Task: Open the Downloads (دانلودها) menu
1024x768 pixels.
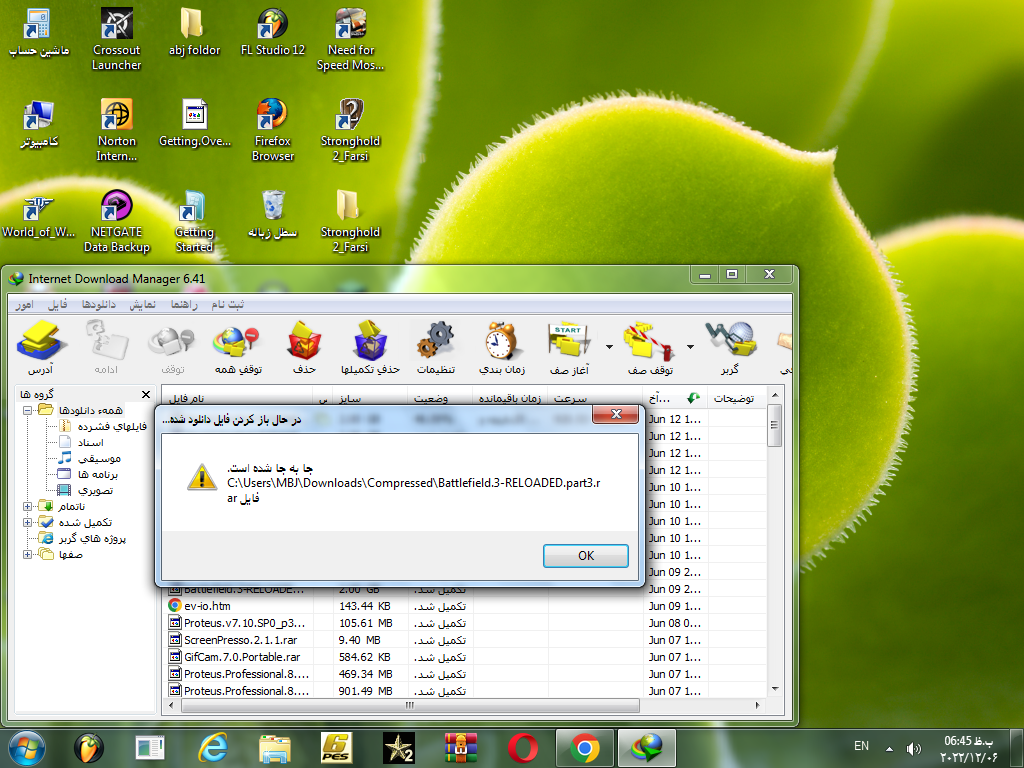Action: point(99,303)
